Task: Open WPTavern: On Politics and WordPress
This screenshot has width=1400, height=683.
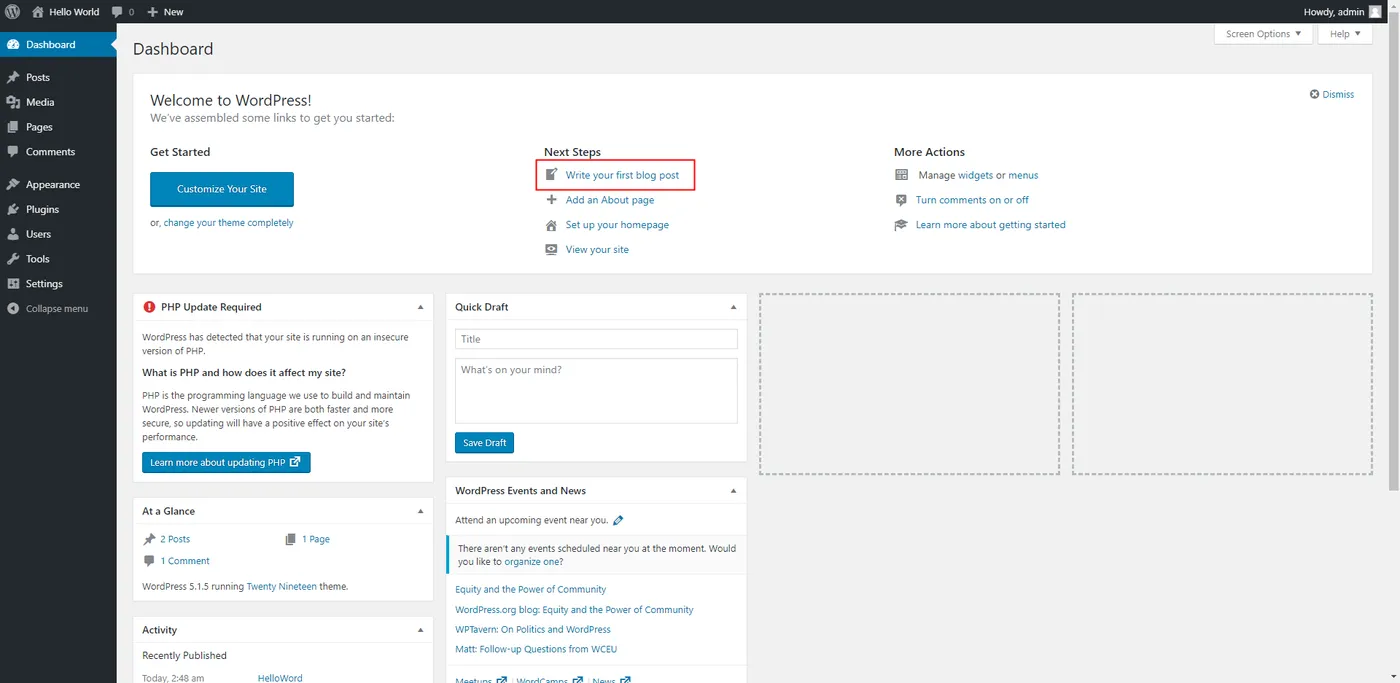Action: coord(532,630)
